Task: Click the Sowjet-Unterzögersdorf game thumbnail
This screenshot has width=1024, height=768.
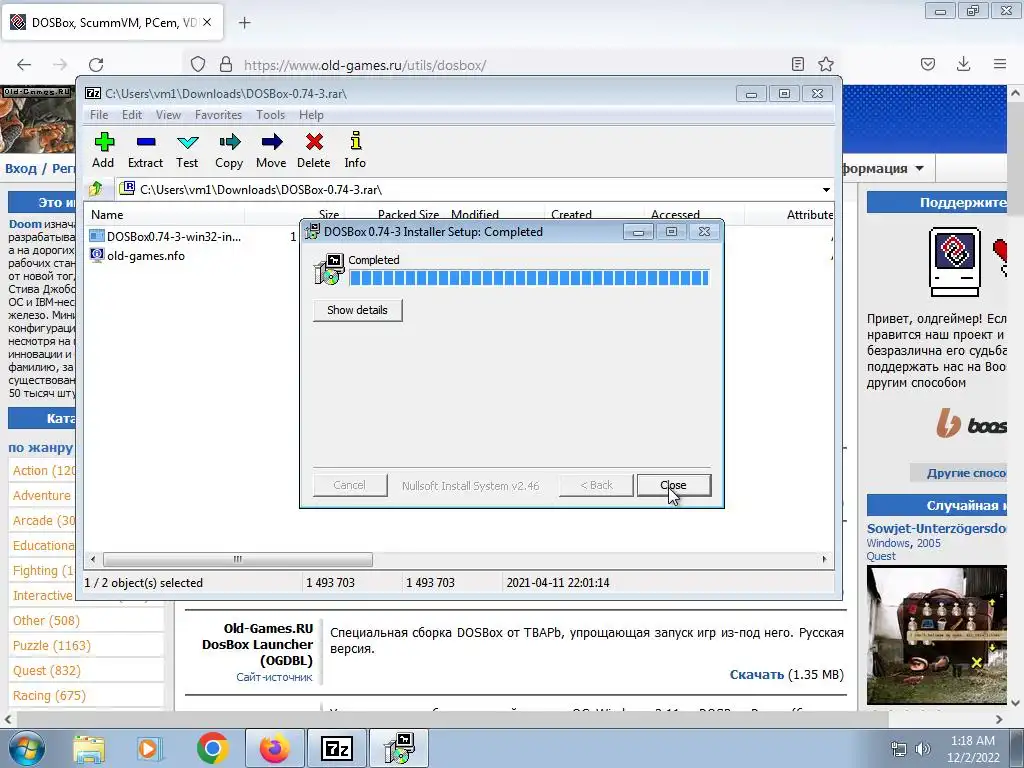Action: (x=936, y=635)
